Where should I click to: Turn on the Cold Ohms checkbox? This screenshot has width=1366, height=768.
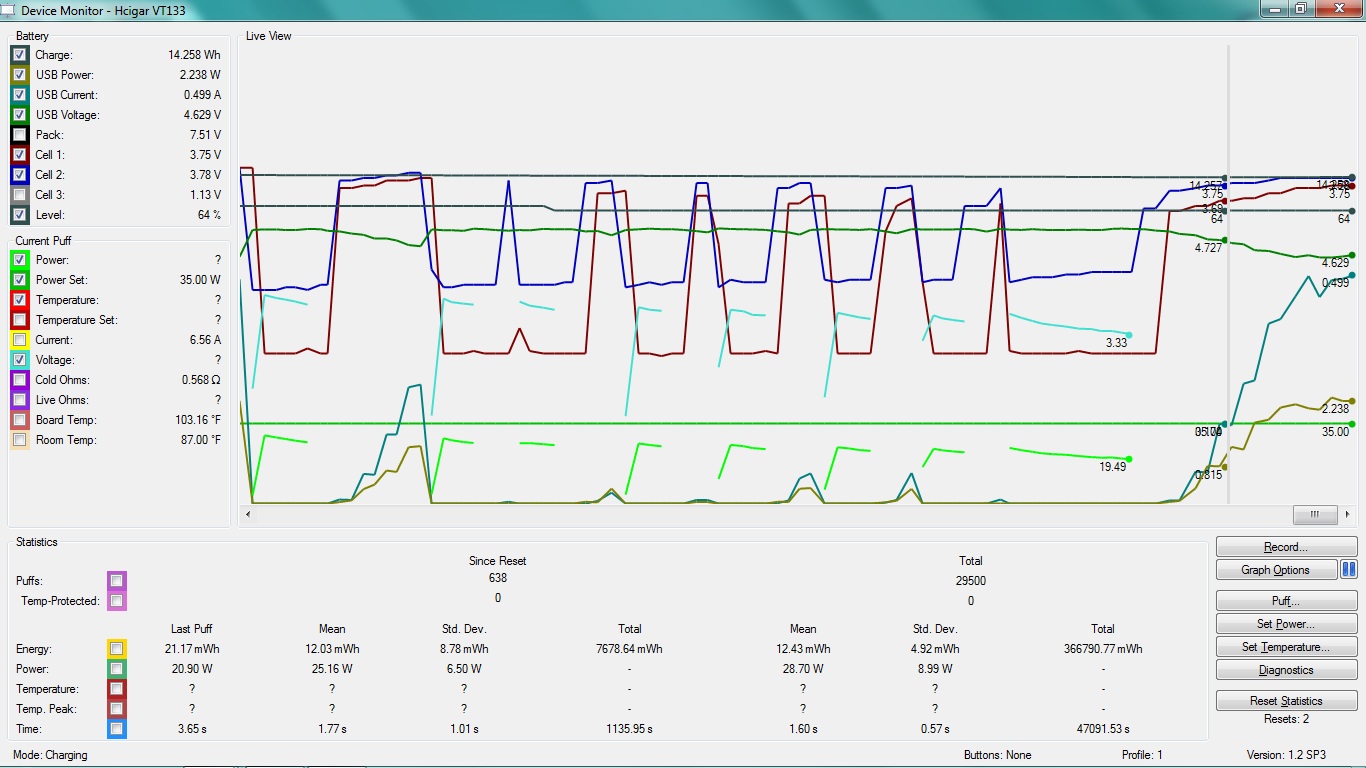[20, 380]
